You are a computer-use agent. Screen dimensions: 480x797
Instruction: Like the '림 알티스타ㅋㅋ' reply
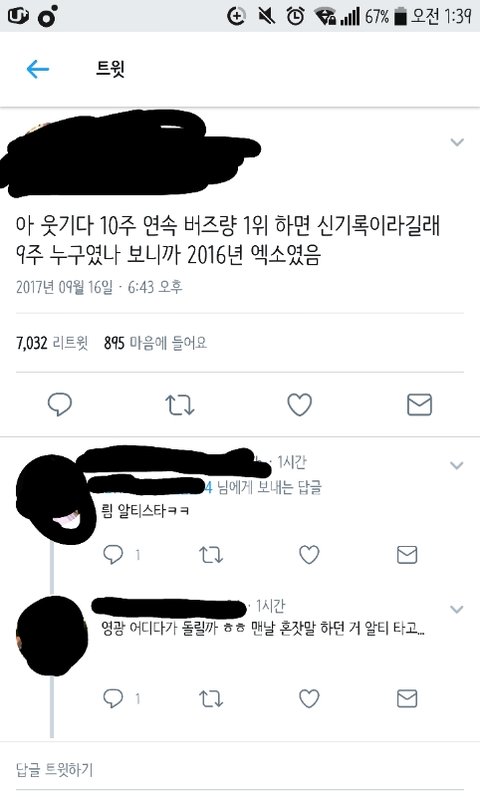point(309,555)
